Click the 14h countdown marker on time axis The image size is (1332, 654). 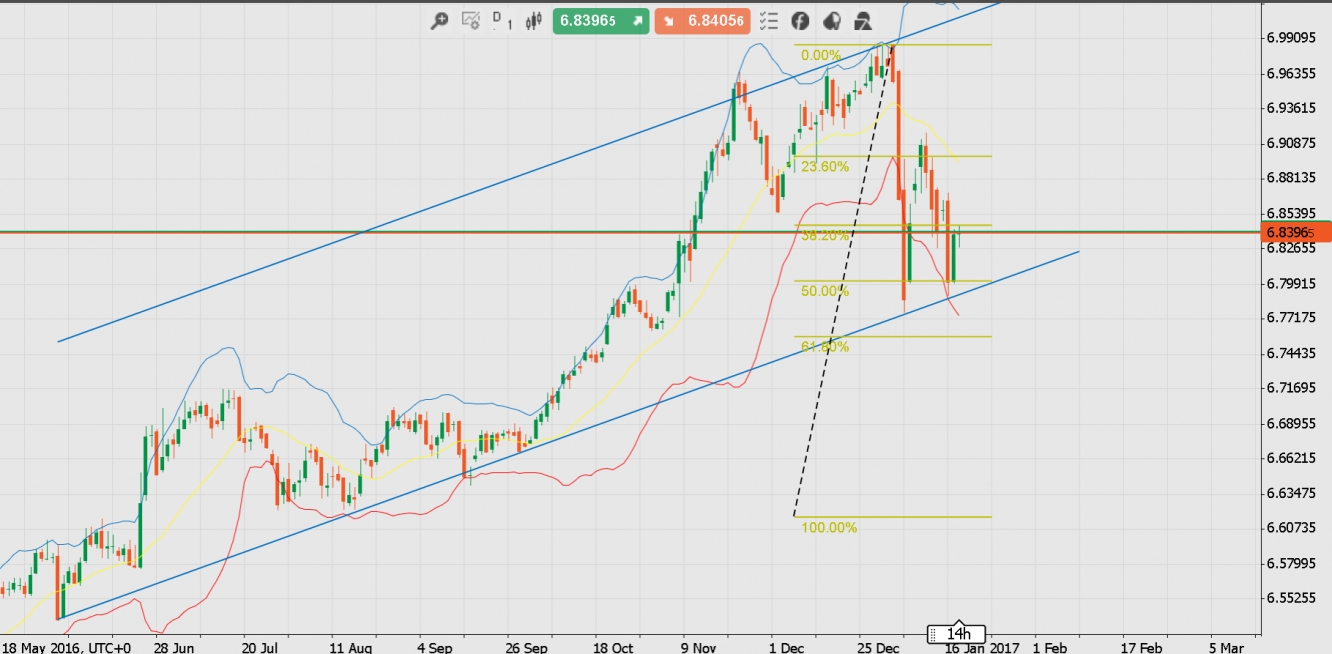957,634
